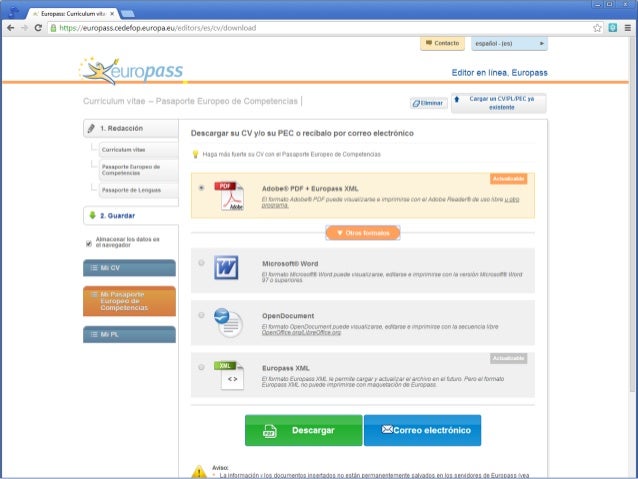
Task: Go back with the browser back arrow
Action: 11,28
